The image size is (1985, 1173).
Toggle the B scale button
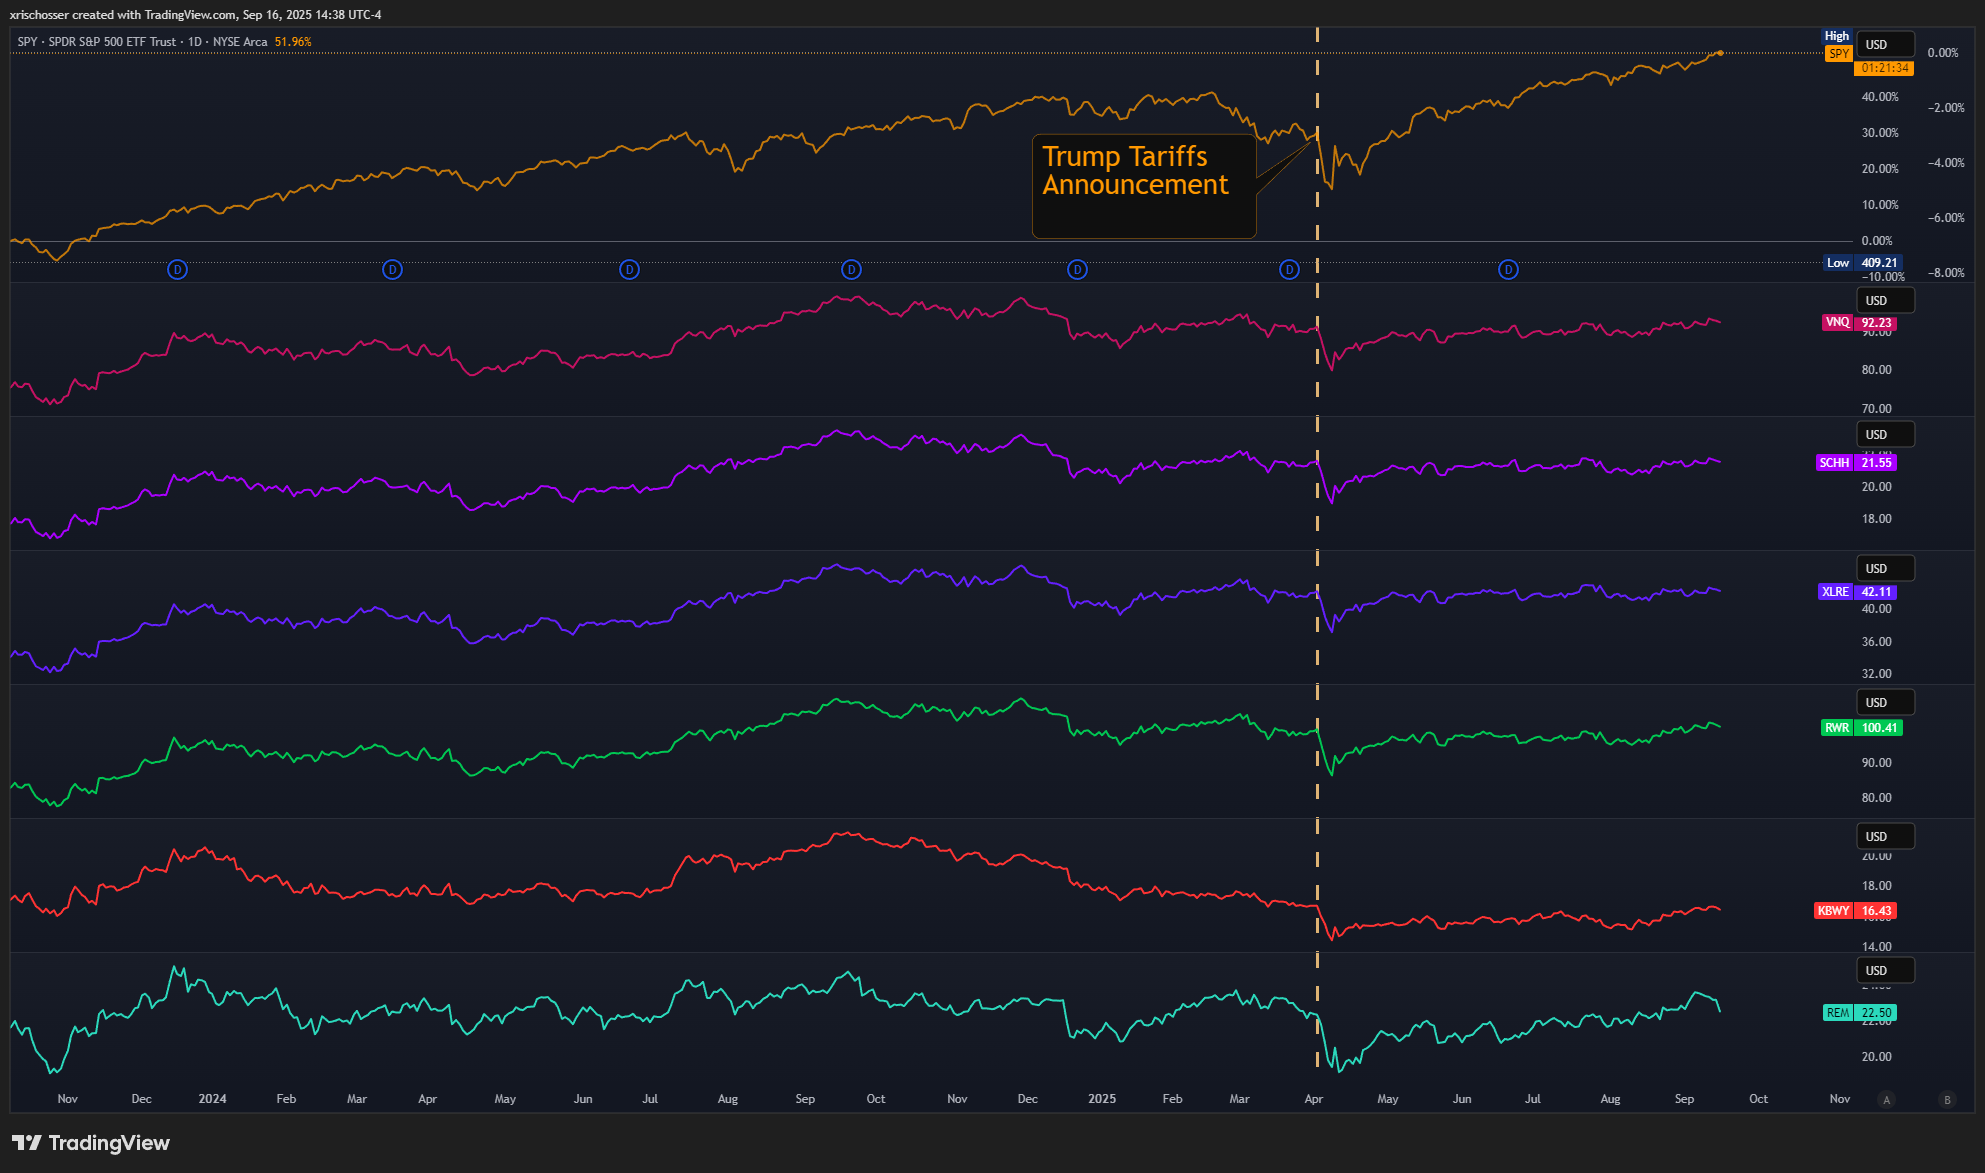point(1947,1099)
